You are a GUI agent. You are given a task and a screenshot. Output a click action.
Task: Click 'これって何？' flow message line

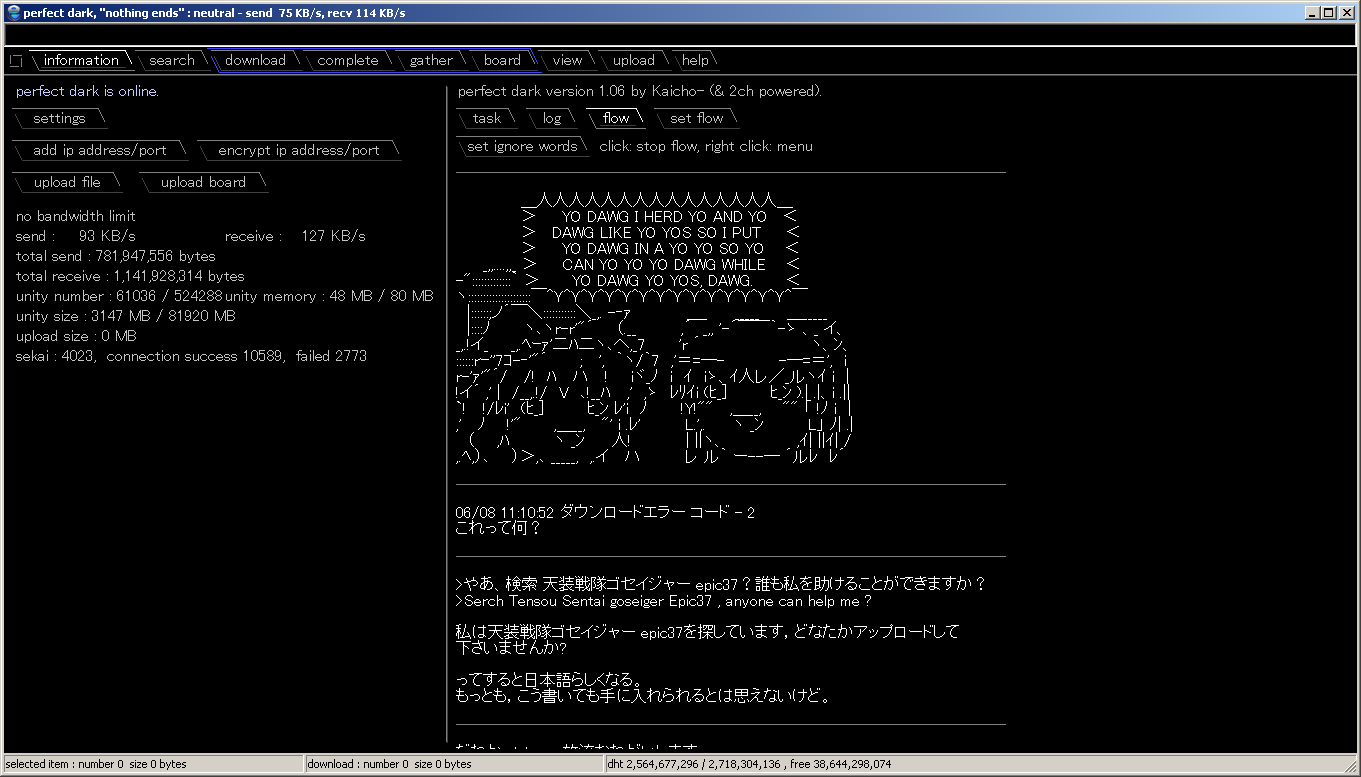click(498, 528)
